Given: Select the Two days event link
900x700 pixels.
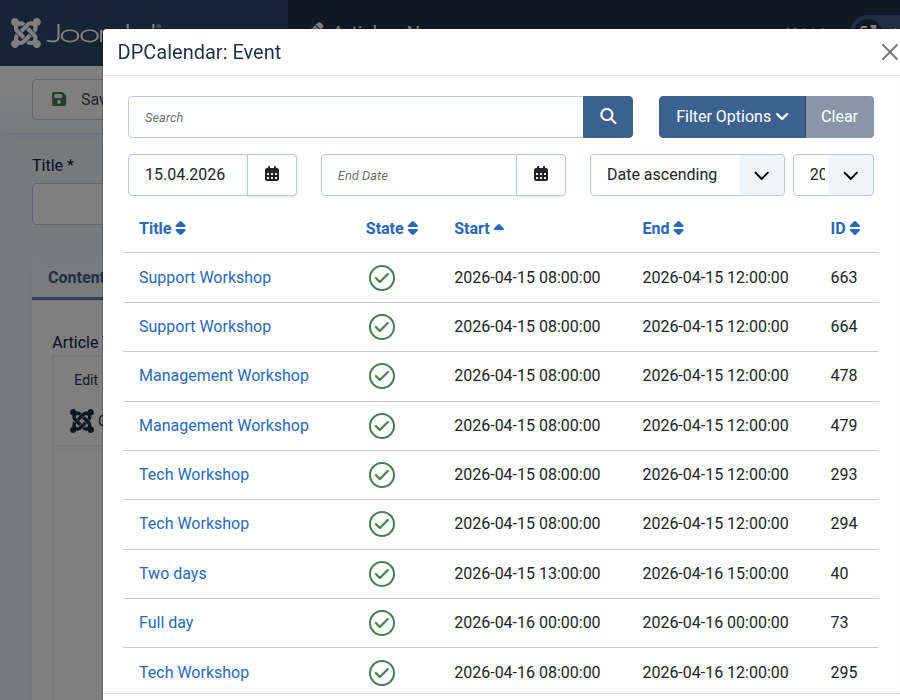Looking at the screenshot, I should coord(172,574).
